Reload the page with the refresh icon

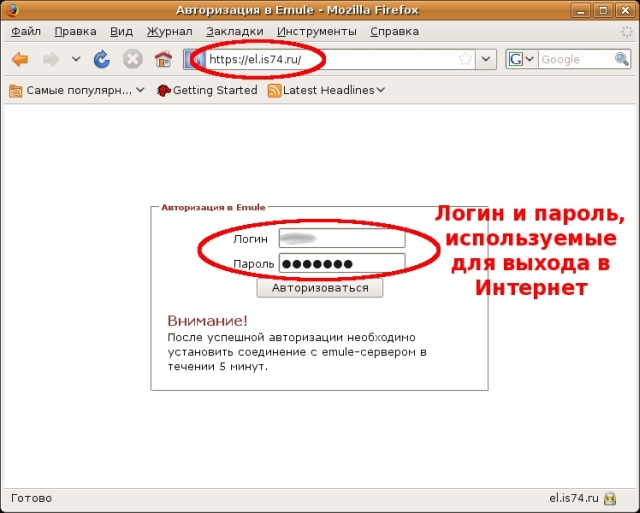tap(102, 59)
